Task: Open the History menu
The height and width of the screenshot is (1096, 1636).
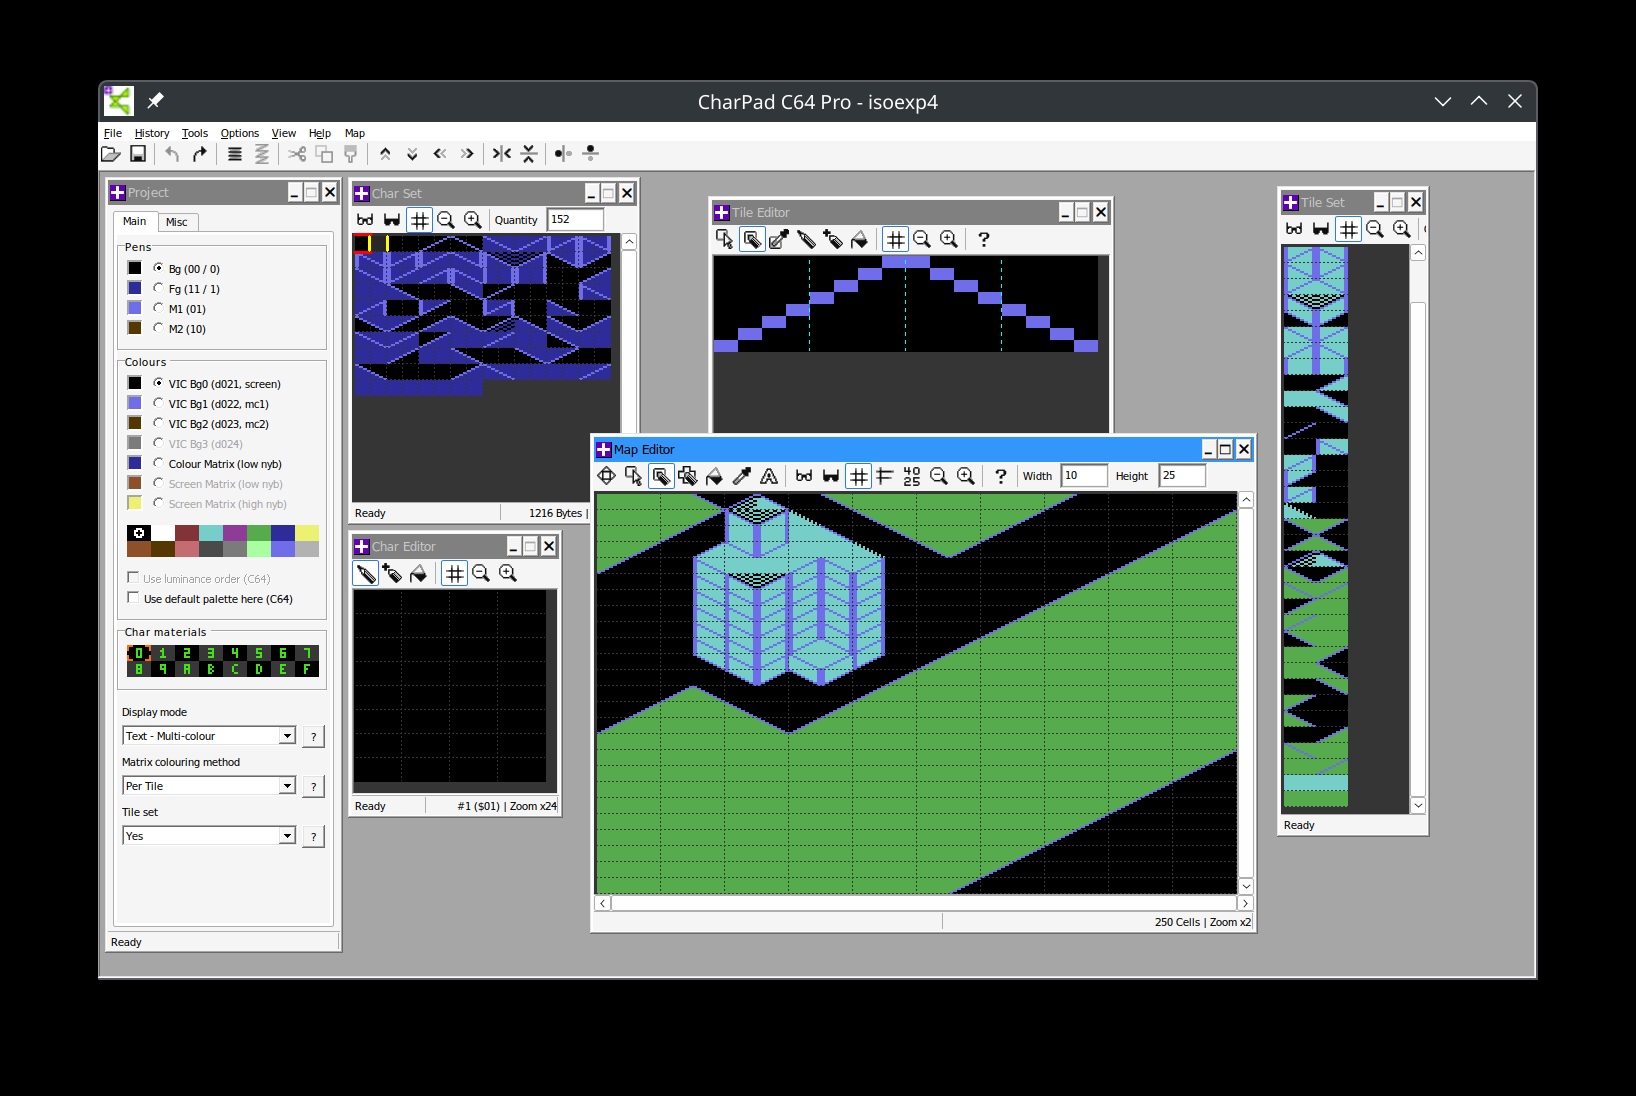Action: point(152,133)
